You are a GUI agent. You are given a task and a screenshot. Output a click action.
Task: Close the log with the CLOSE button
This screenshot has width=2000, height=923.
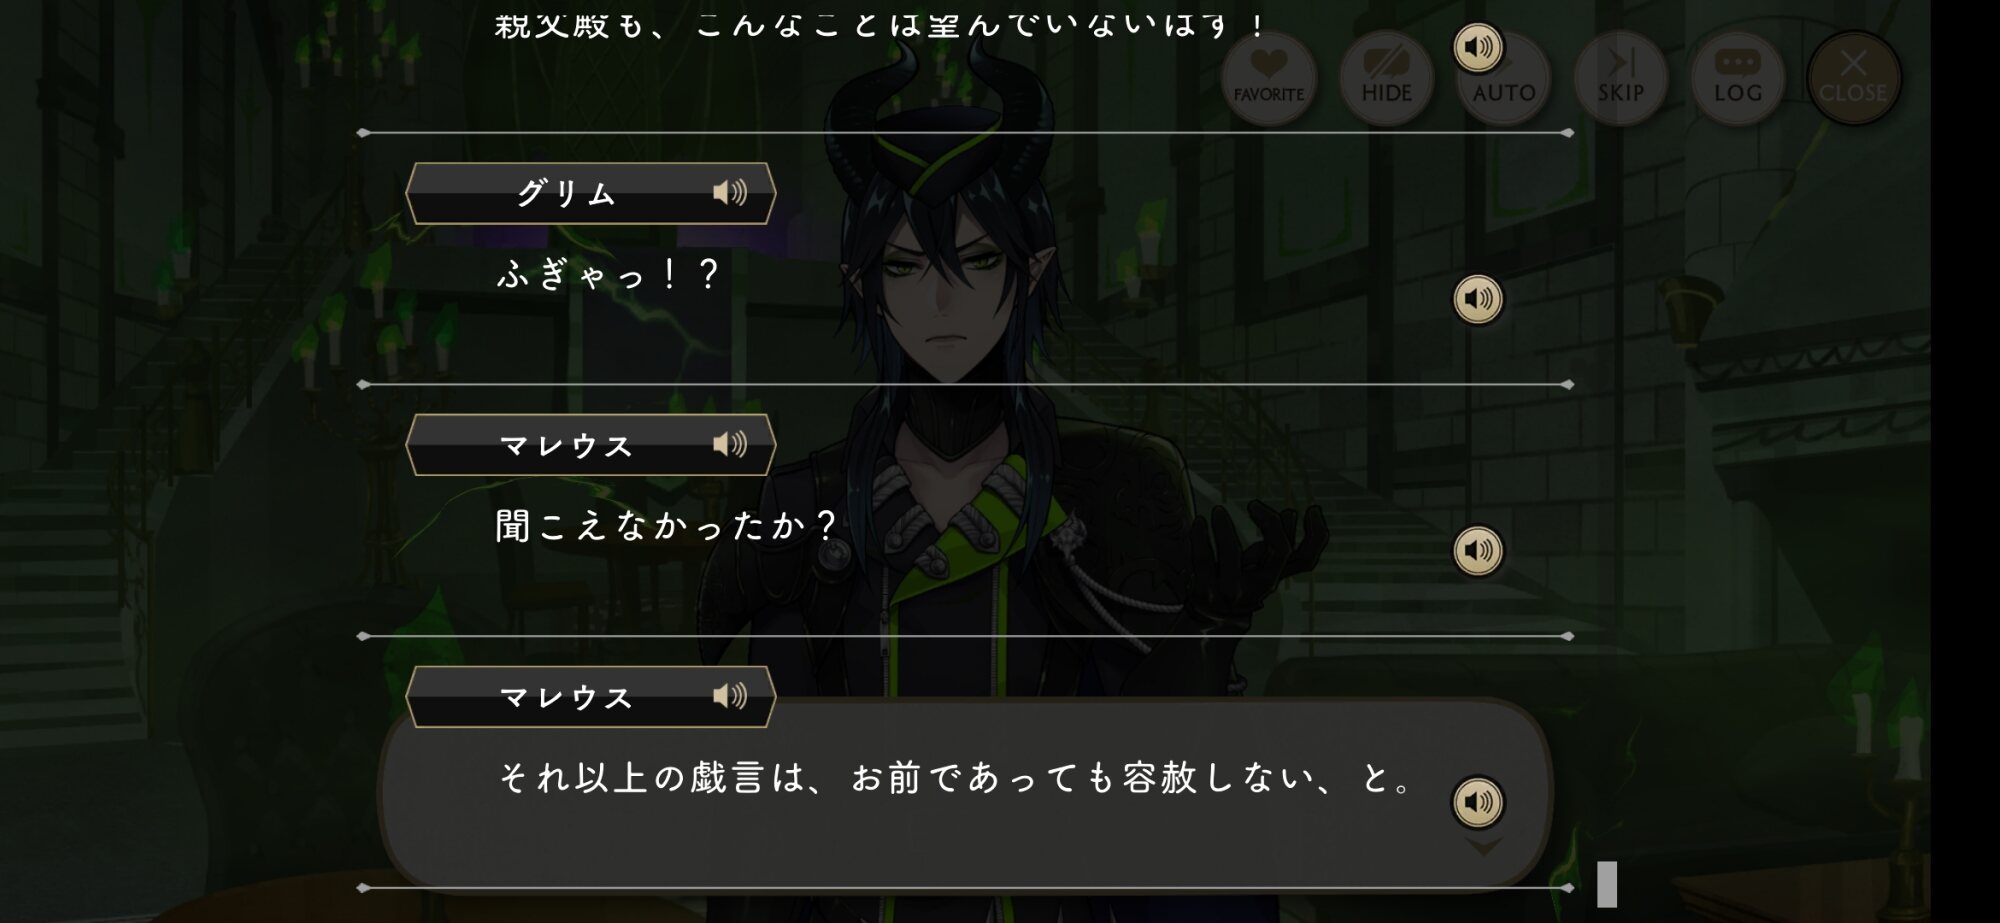coord(1854,78)
